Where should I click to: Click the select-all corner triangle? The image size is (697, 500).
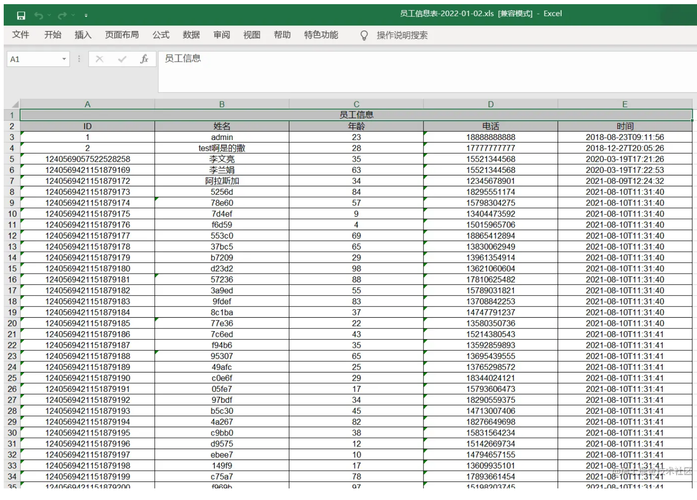(x=15, y=104)
